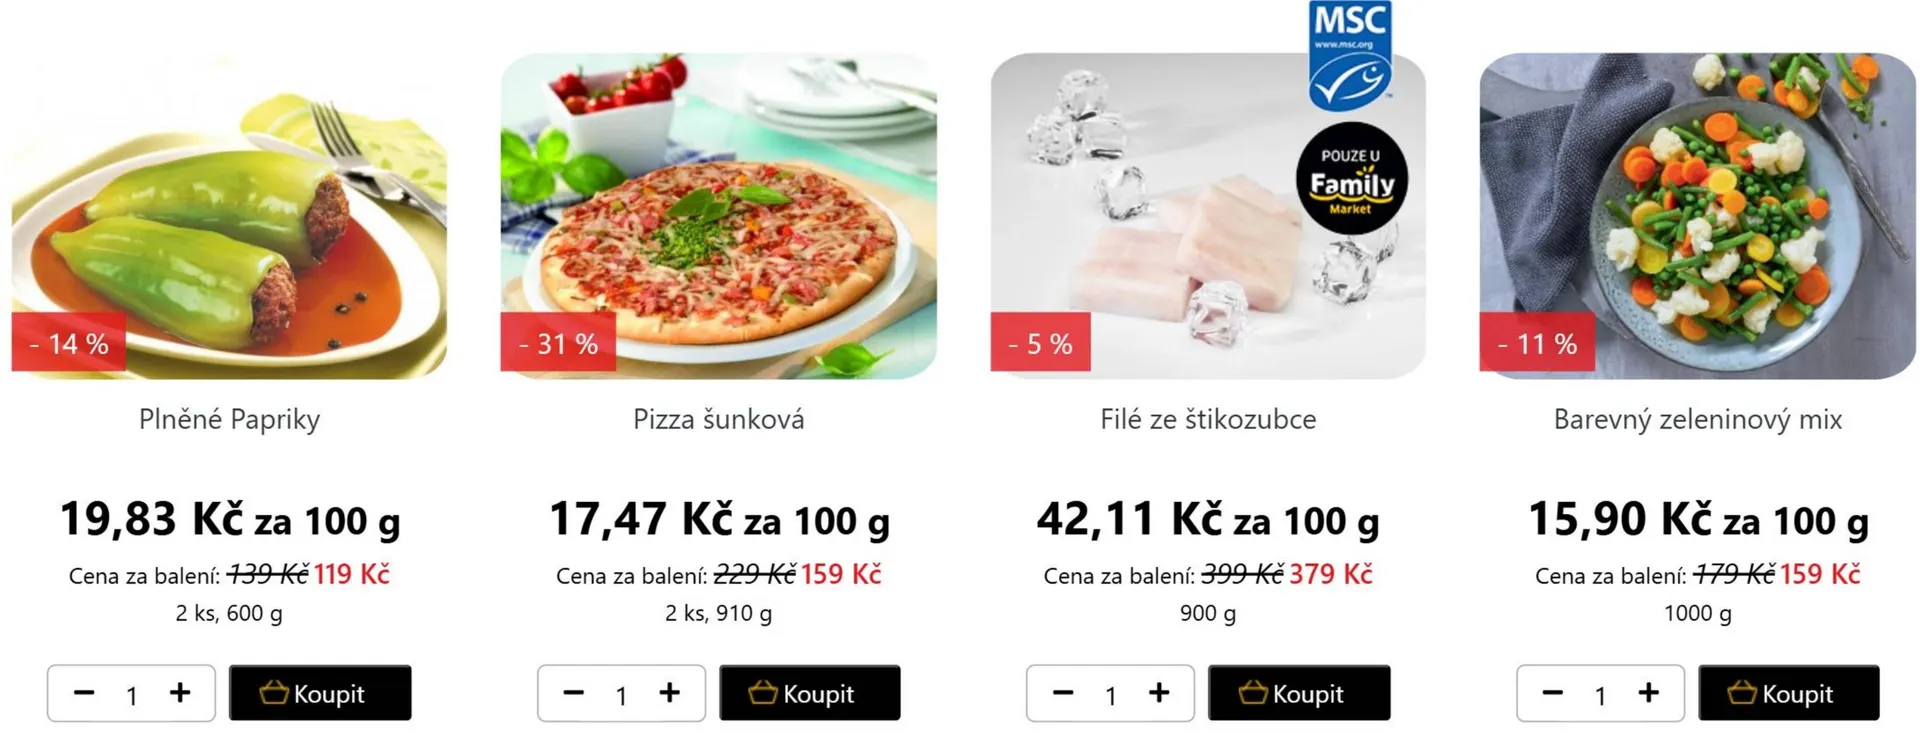
Task: Add one more Barevný zeleninový mix
Action: click(1648, 693)
